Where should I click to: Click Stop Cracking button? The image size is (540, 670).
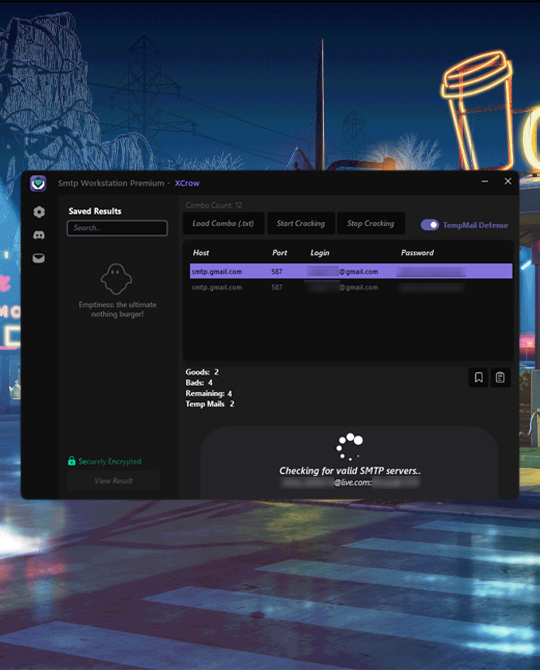pyautogui.click(x=371, y=223)
